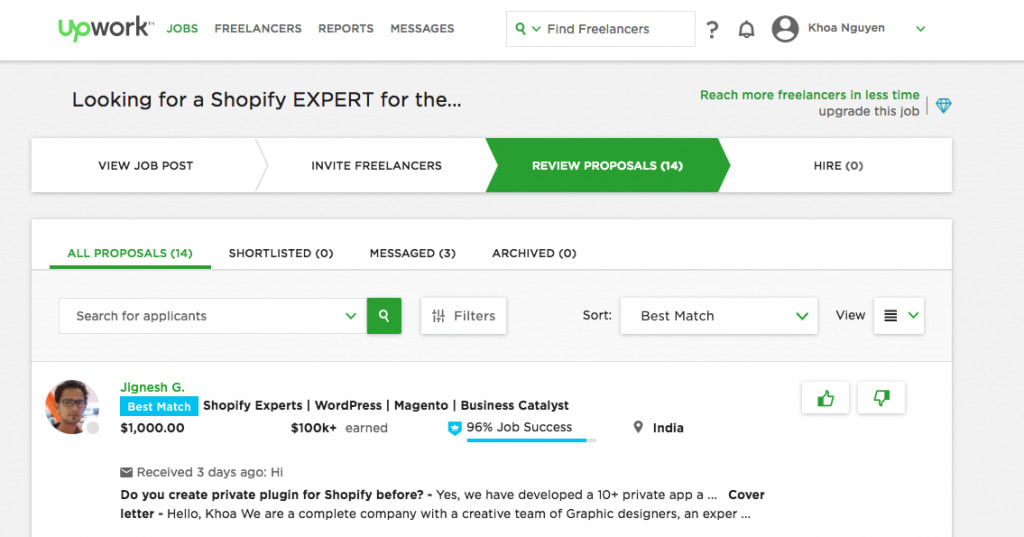This screenshot has height=537, width=1024.
Task: Open Jignesh G.'s profile photo
Action: pyautogui.click(x=72, y=406)
